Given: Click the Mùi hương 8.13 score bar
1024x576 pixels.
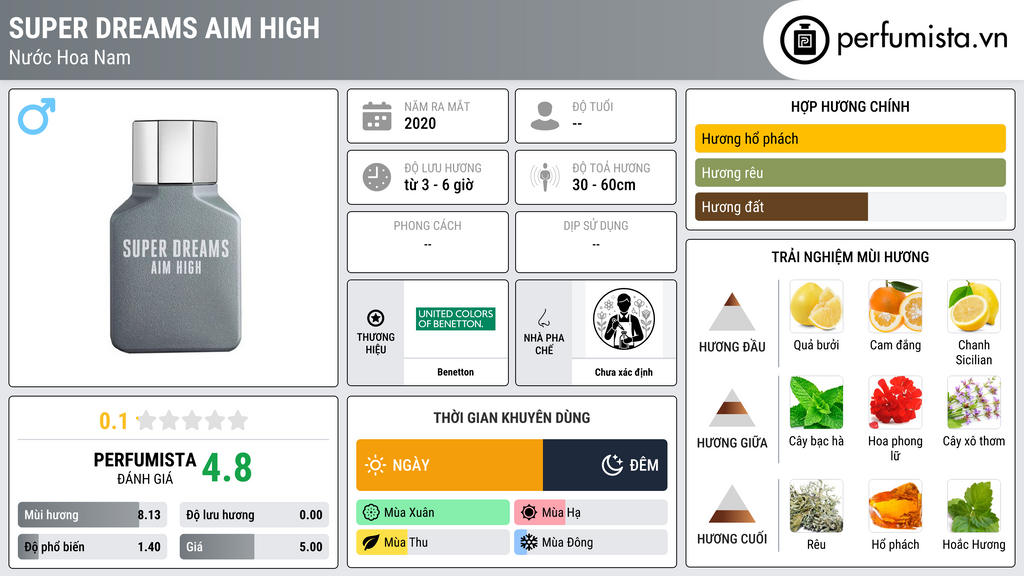Looking at the screenshot, I should click(92, 515).
